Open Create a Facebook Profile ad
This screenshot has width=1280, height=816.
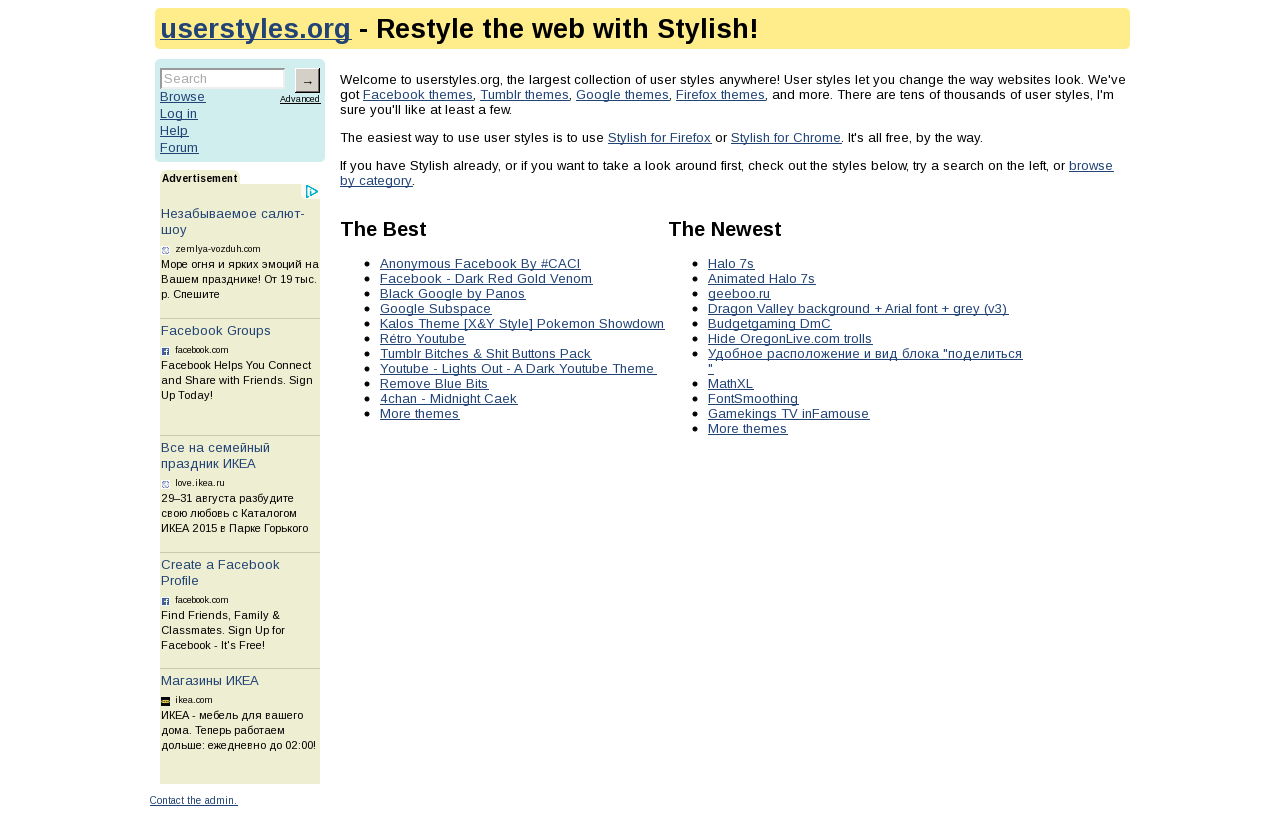click(x=220, y=573)
